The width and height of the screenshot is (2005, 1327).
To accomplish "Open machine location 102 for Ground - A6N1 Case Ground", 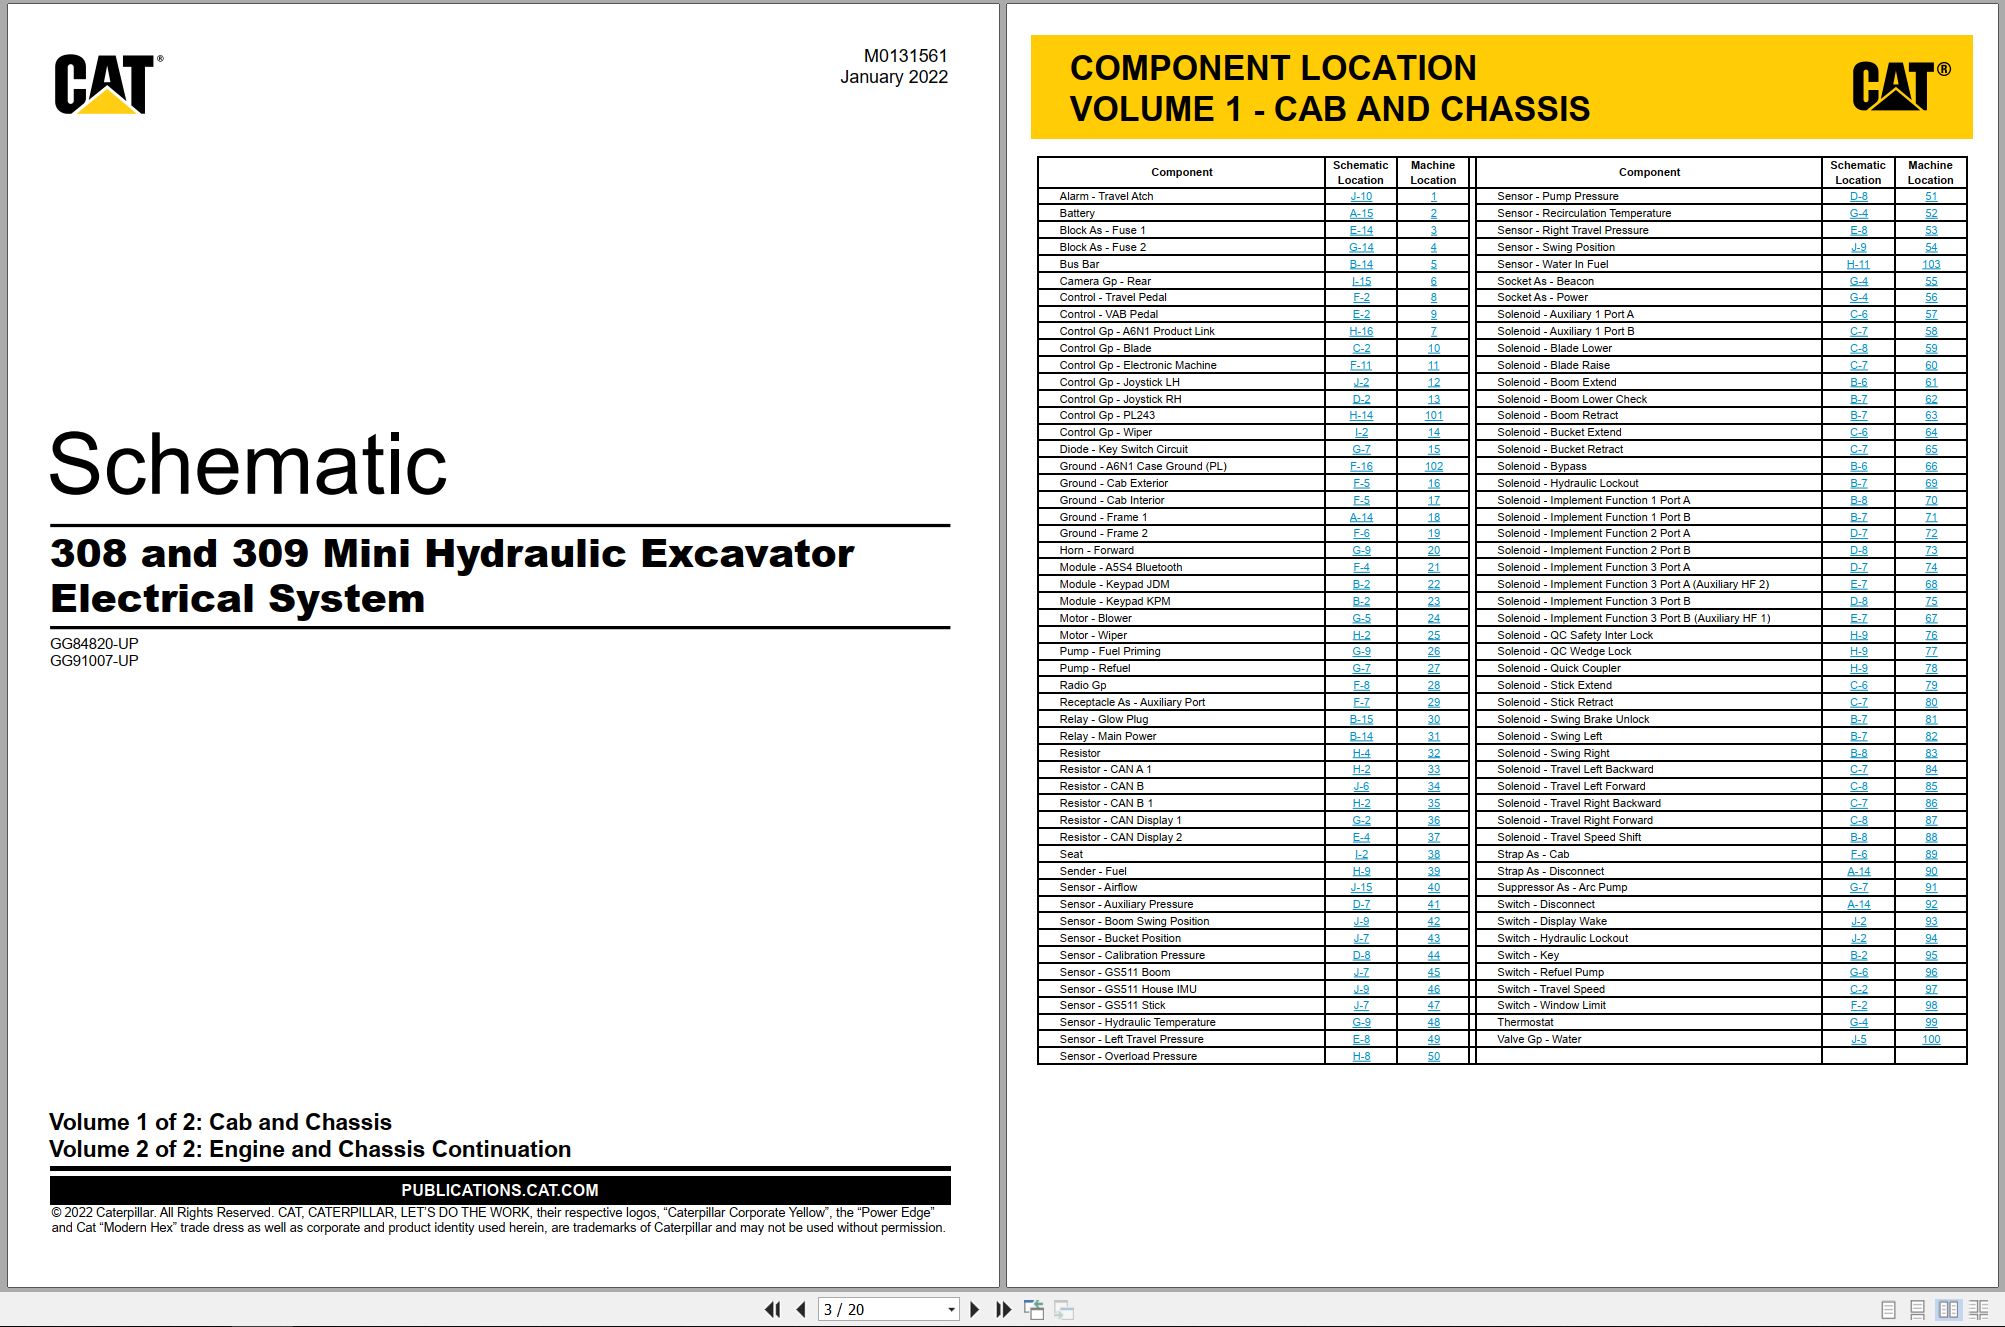I will [1433, 466].
